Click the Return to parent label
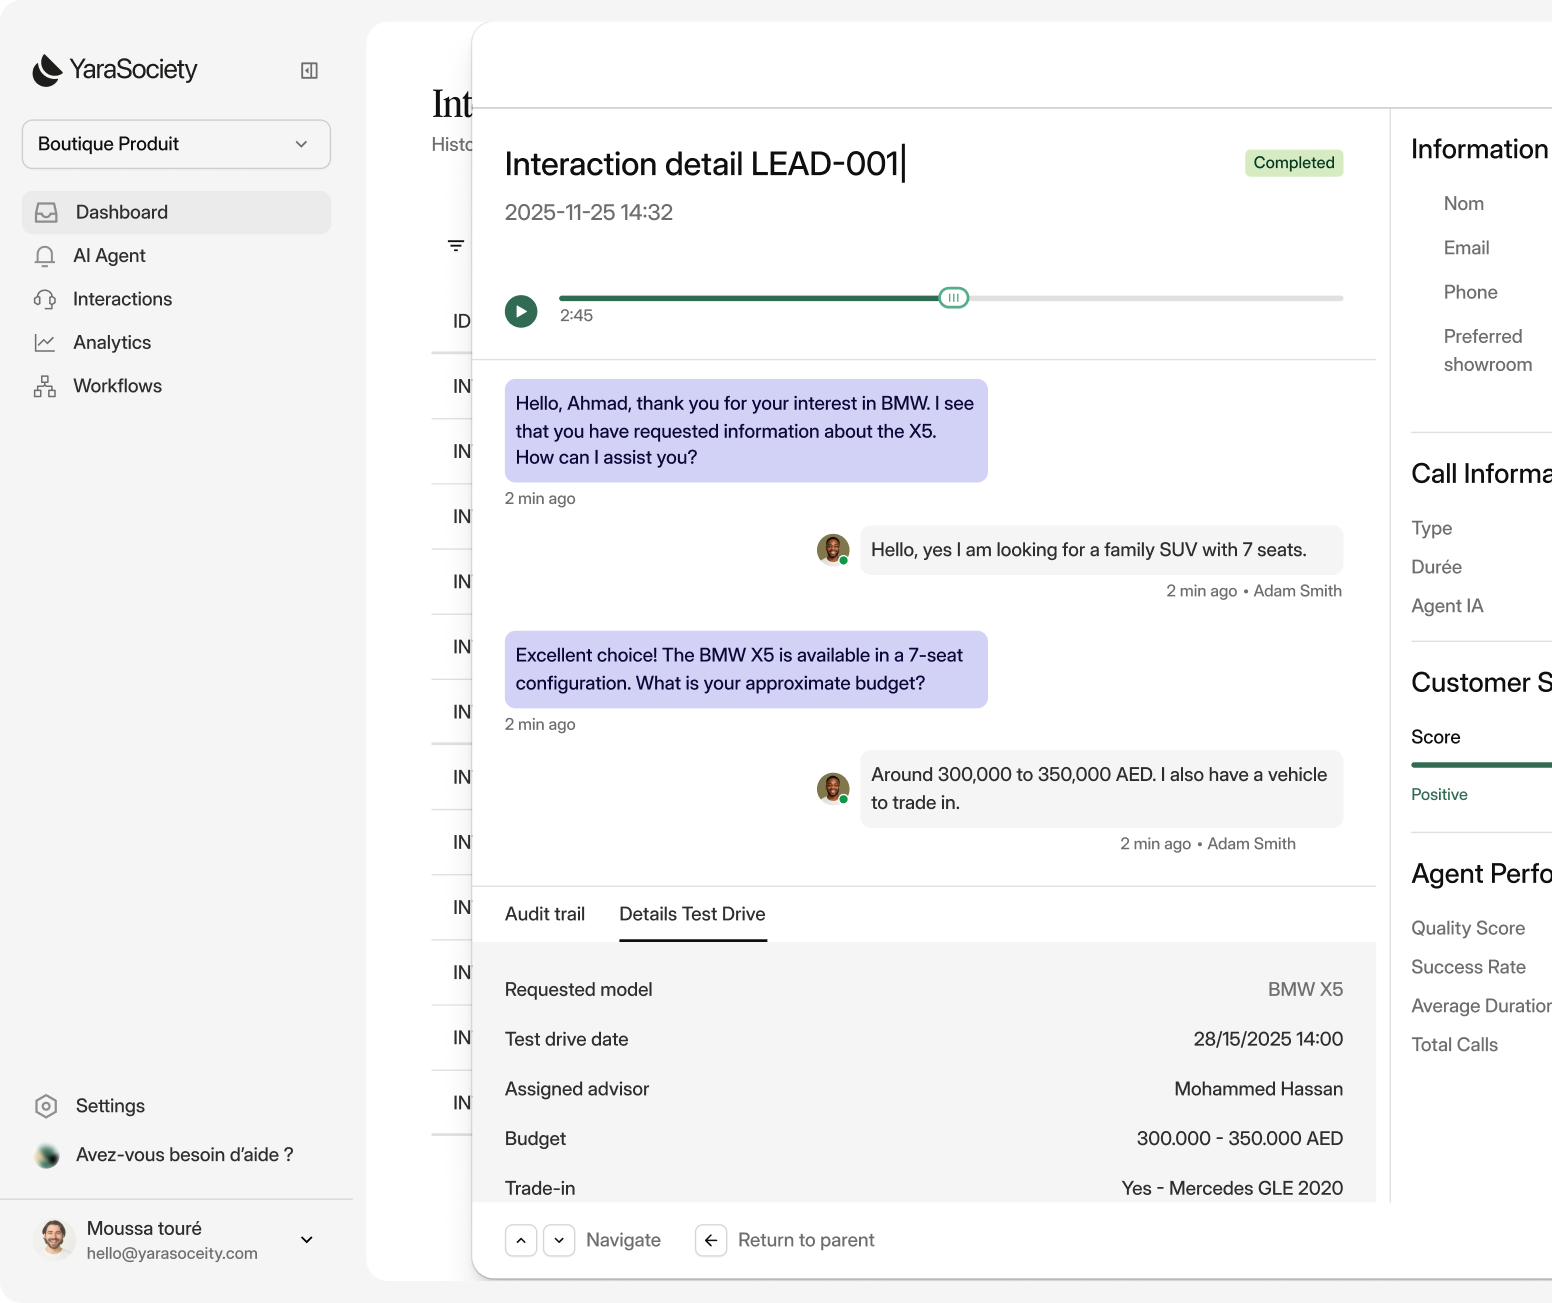 tap(806, 1240)
